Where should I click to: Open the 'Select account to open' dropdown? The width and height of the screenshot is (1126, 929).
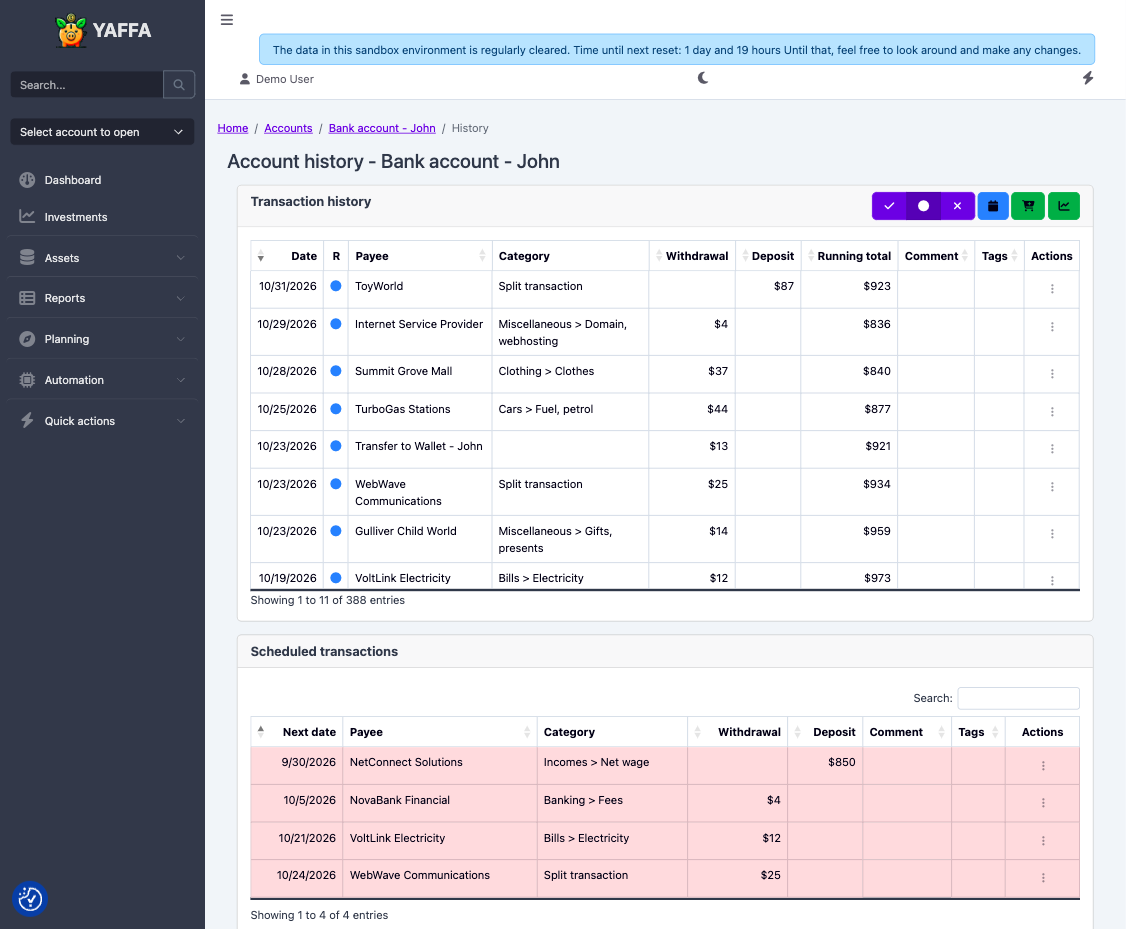pos(102,132)
